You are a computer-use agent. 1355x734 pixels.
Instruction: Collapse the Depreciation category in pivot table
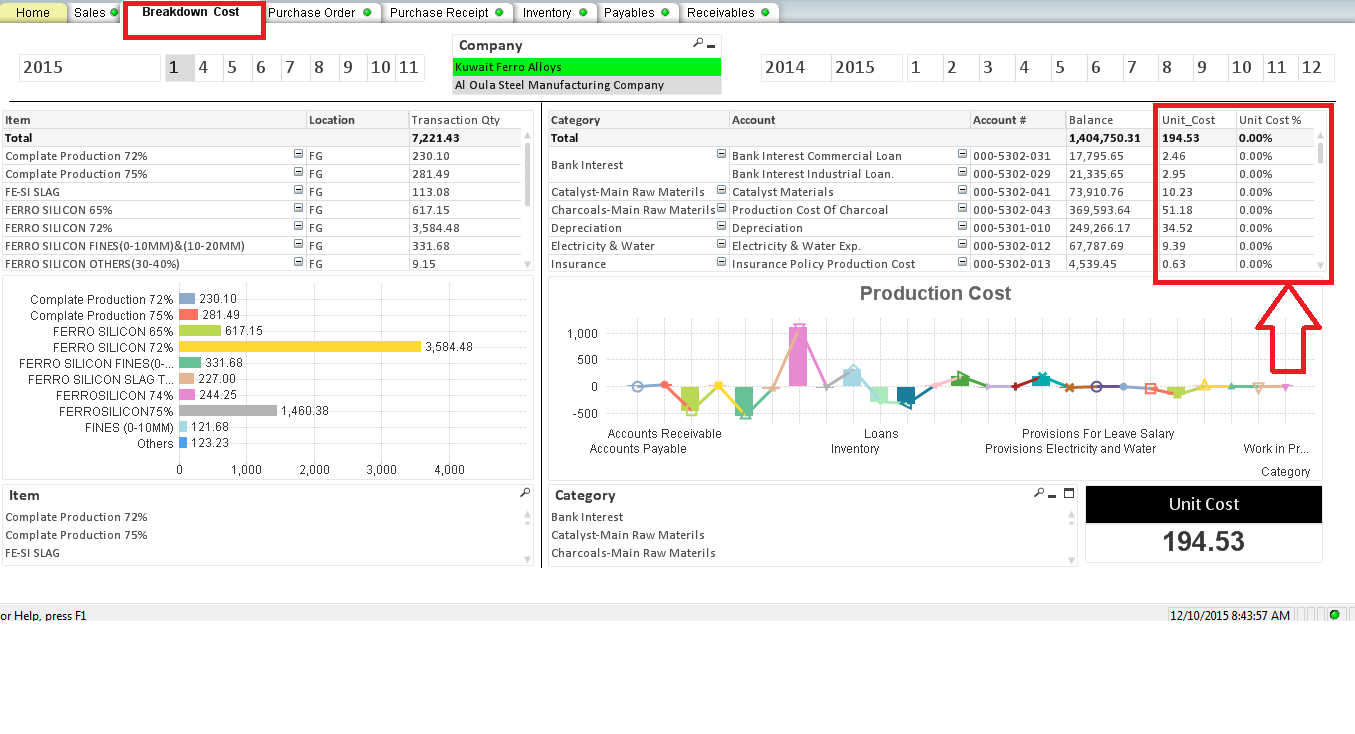click(721, 228)
